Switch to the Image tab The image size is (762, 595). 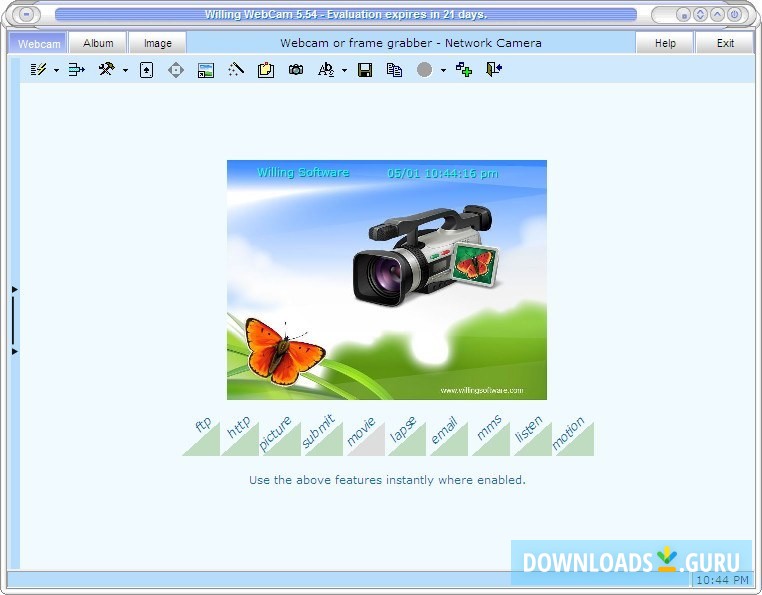pyautogui.click(x=157, y=43)
